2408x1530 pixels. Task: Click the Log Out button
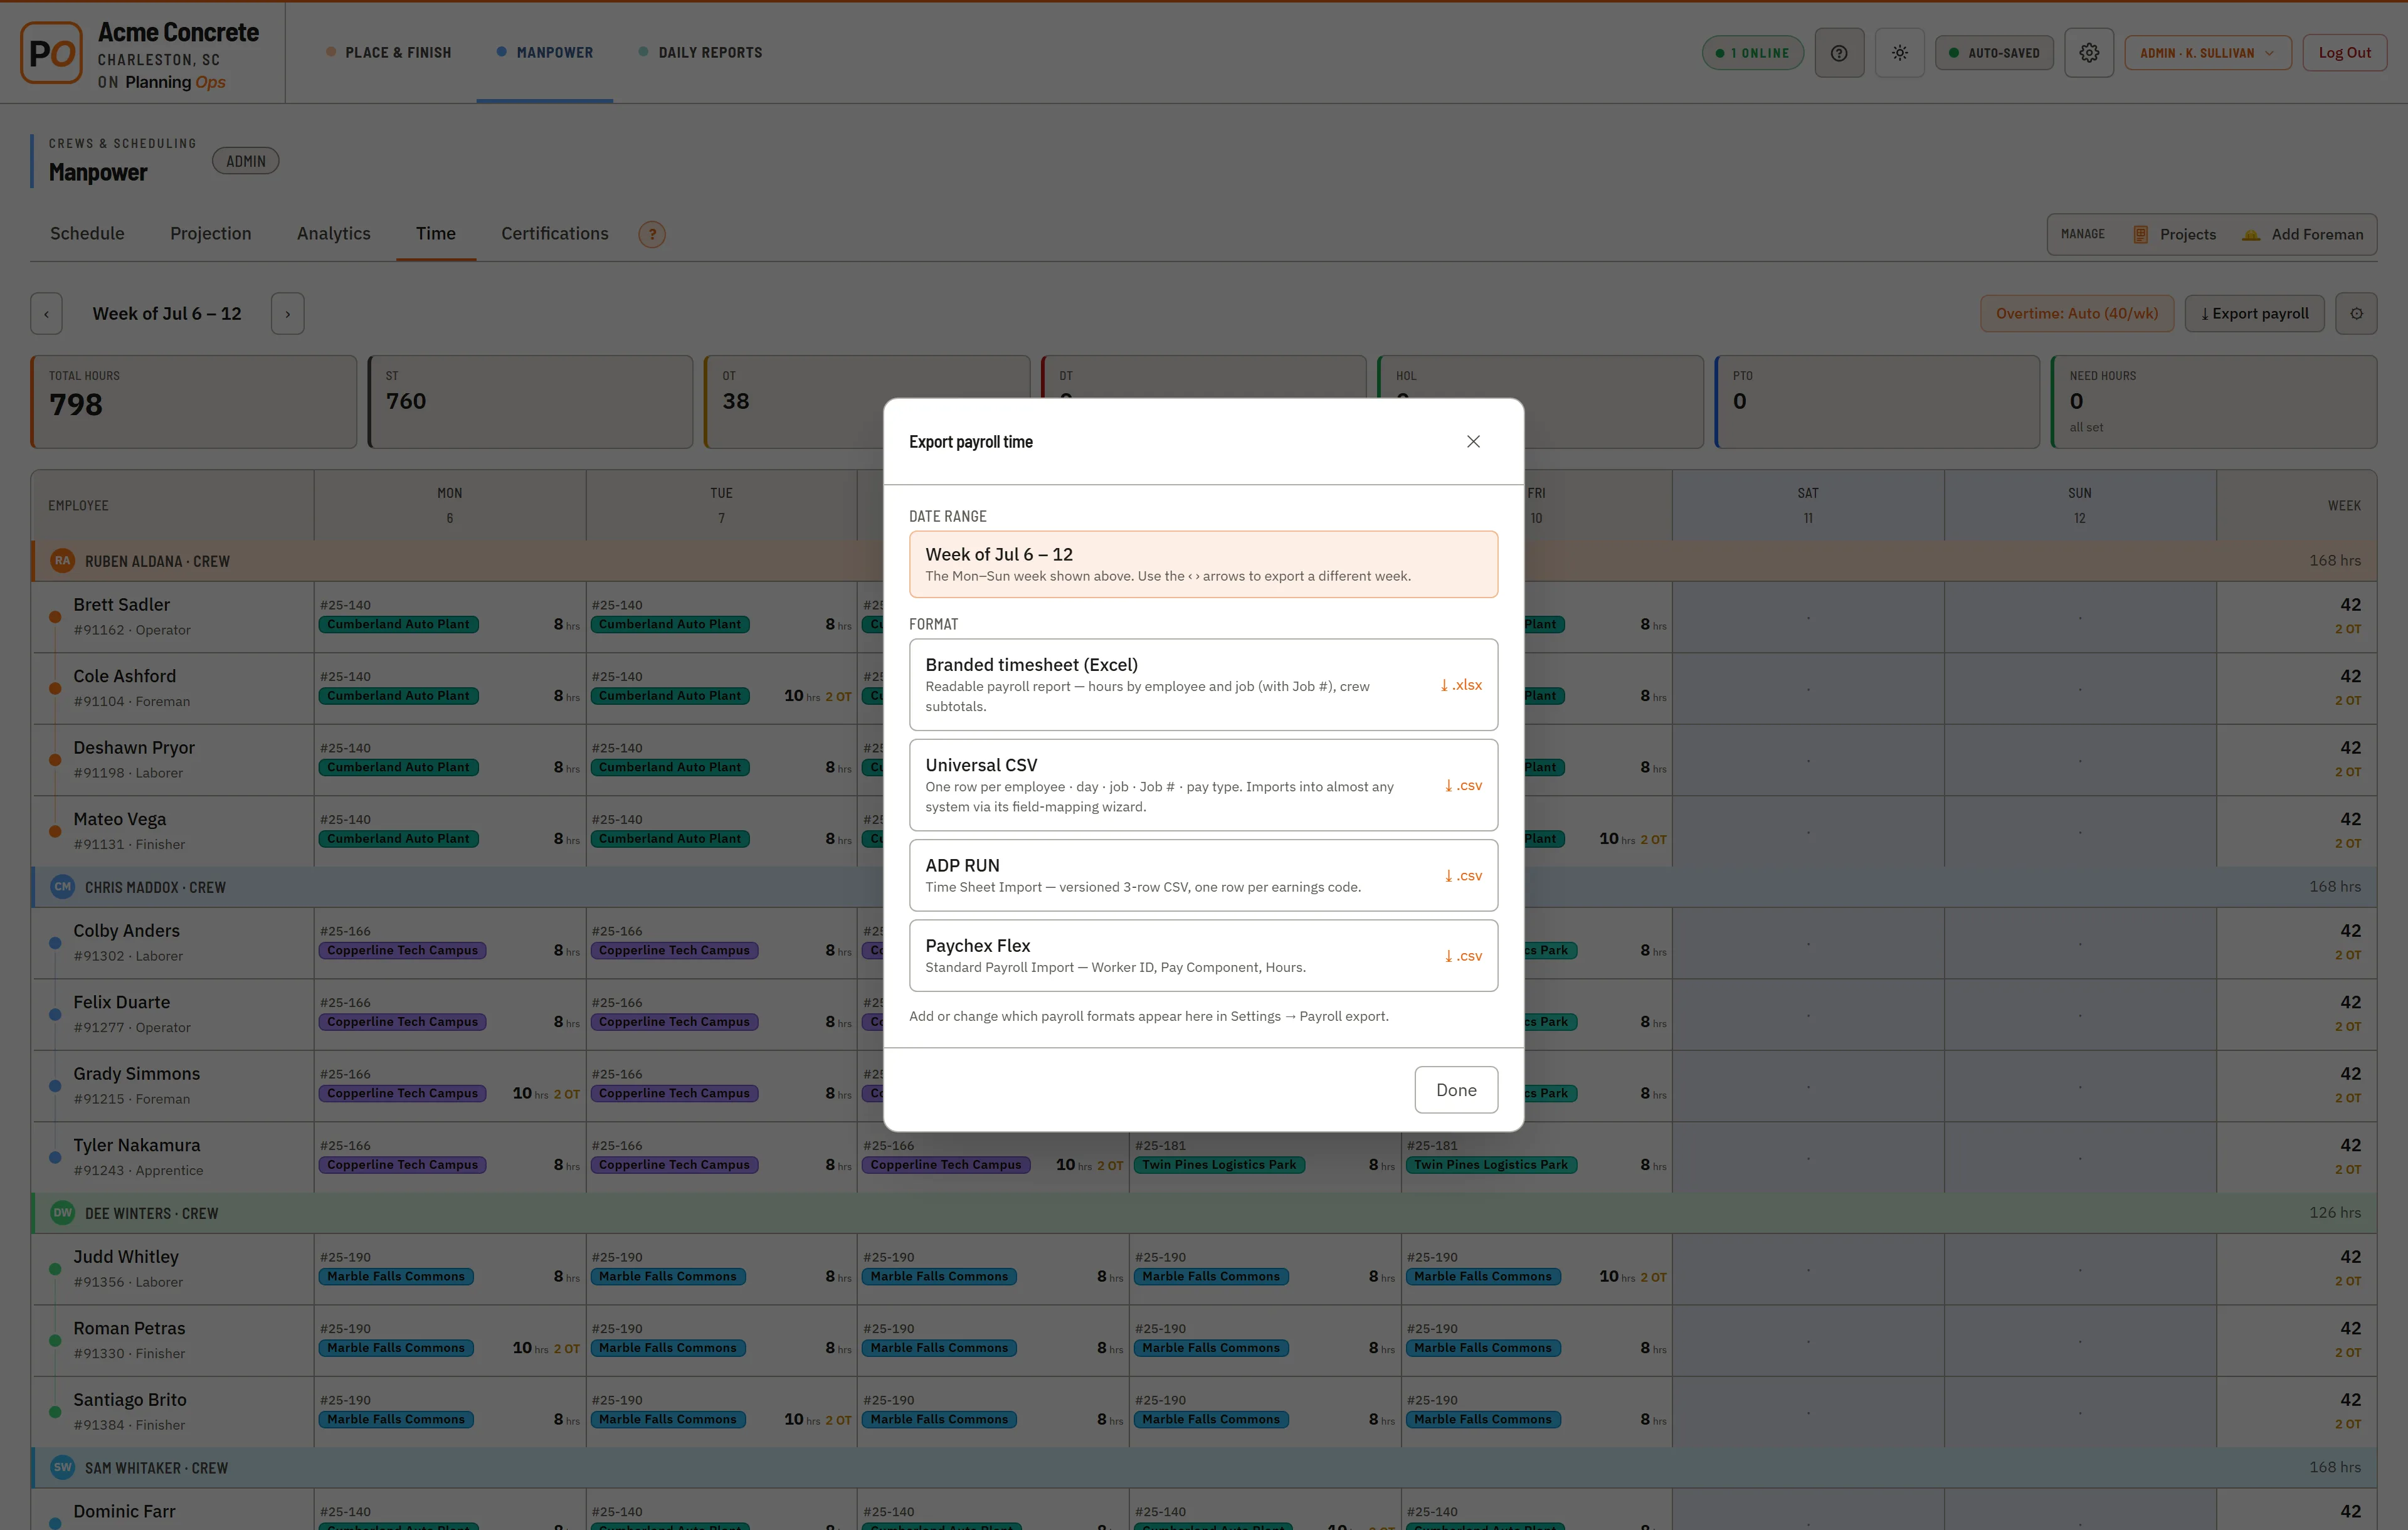(x=2344, y=53)
